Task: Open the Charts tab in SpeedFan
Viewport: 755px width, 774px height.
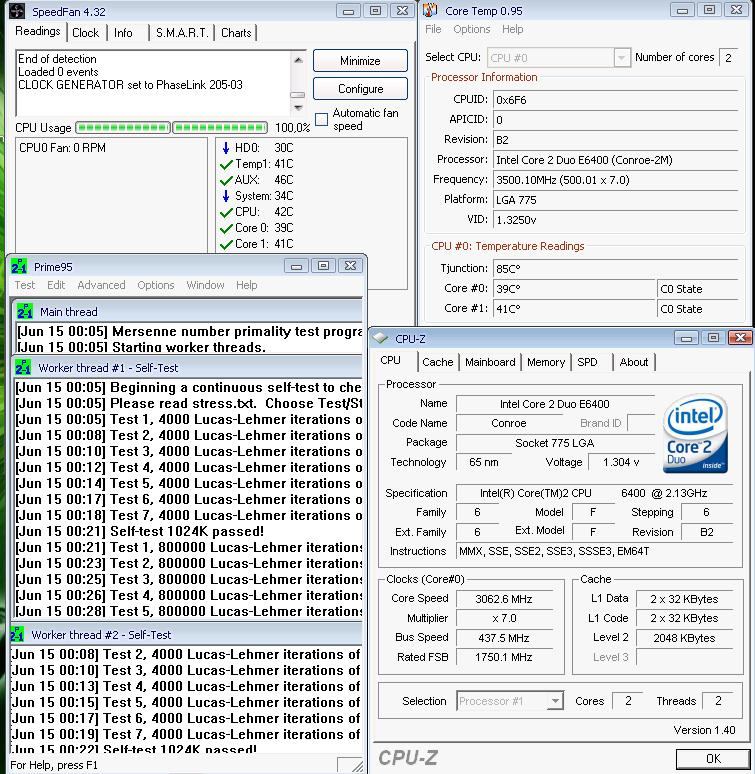Action: 236,33
